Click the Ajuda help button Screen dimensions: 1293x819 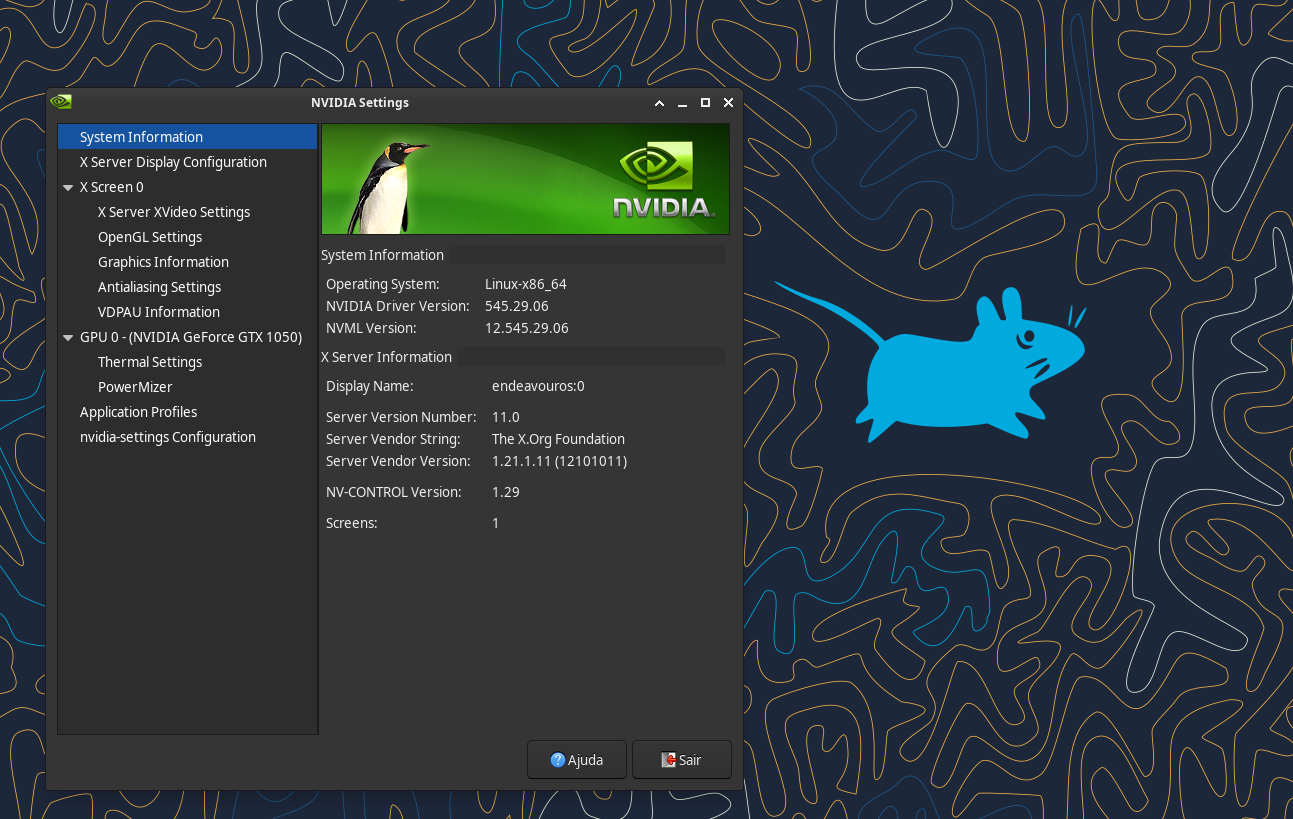[577, 760]
